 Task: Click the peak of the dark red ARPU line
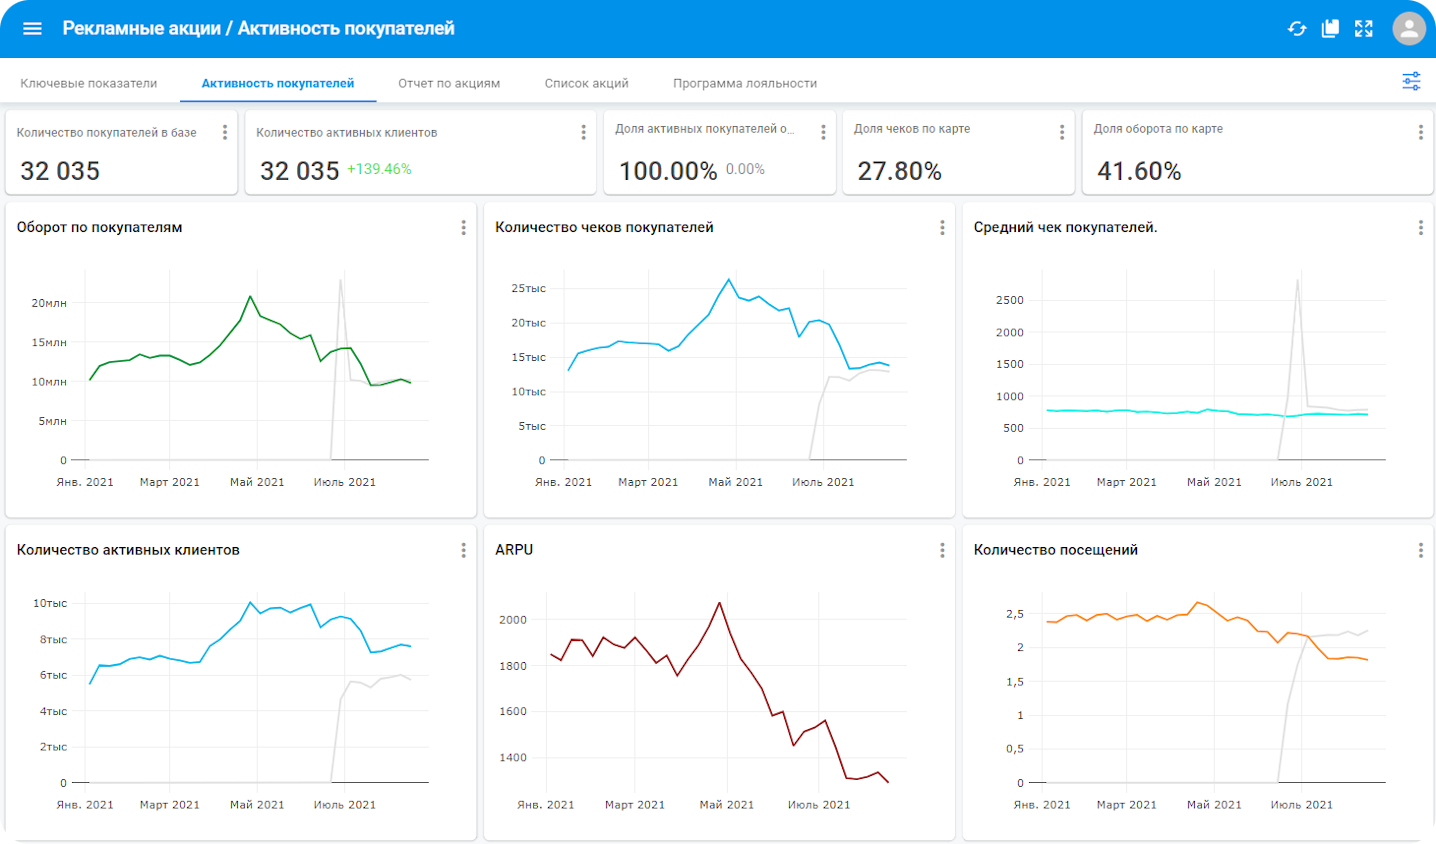[x=719, y=603]
